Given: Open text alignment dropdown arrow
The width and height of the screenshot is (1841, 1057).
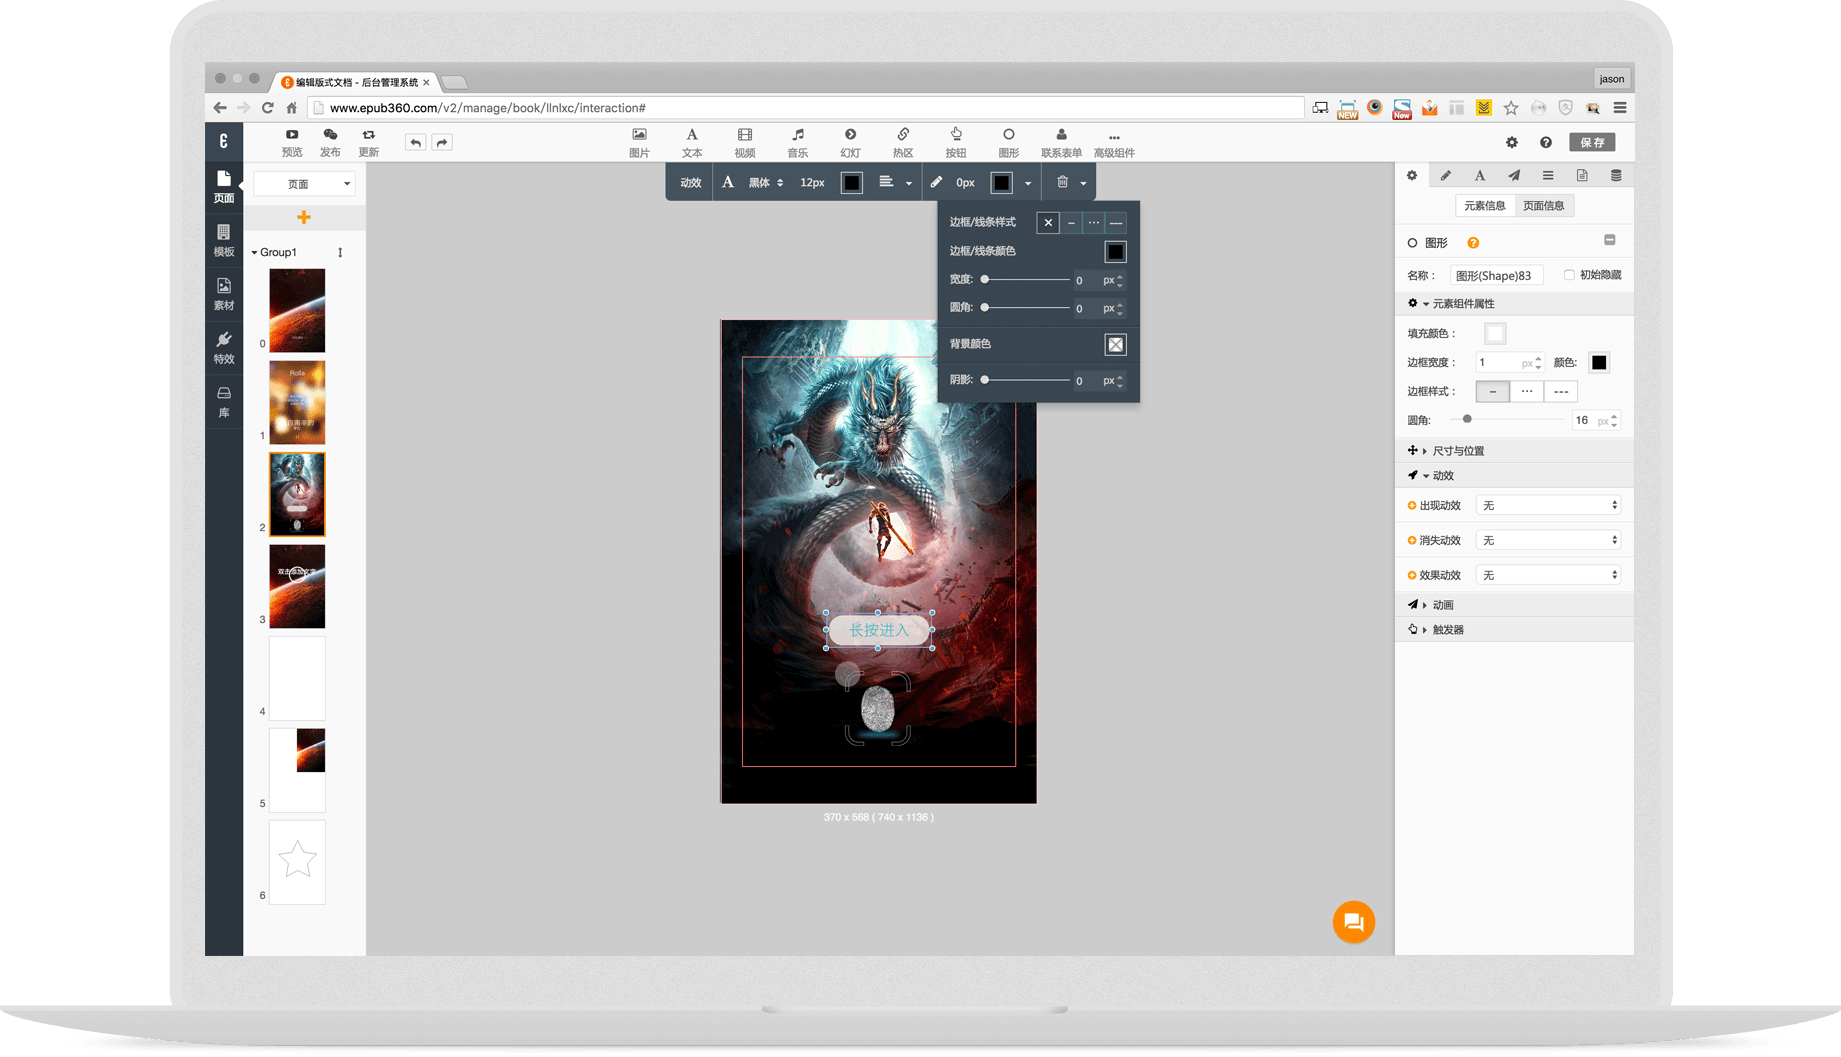Looking at the screenshot, I should click(x=909, y=183).
